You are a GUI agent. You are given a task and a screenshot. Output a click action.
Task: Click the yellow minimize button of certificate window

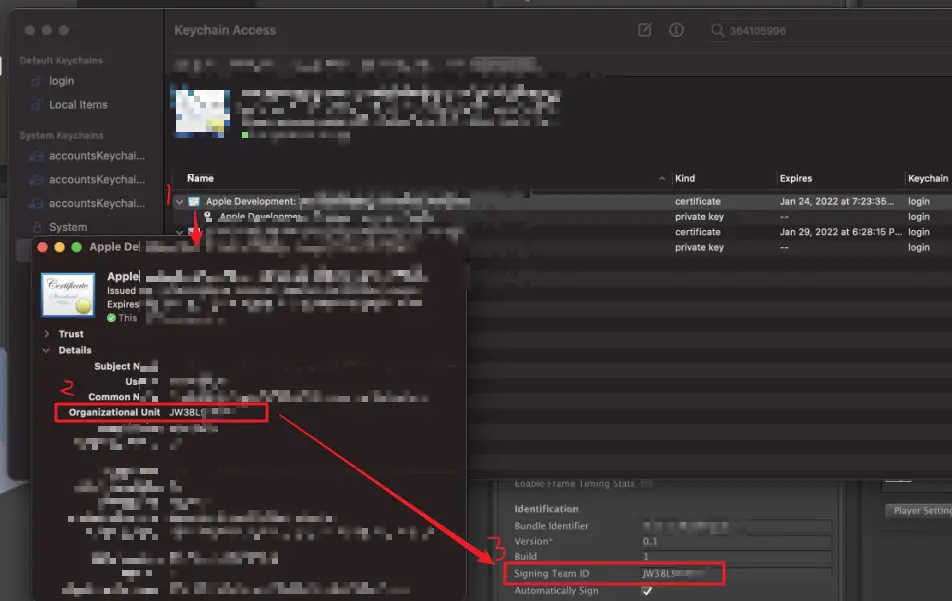pyautogui.click(x=60, y=247)
